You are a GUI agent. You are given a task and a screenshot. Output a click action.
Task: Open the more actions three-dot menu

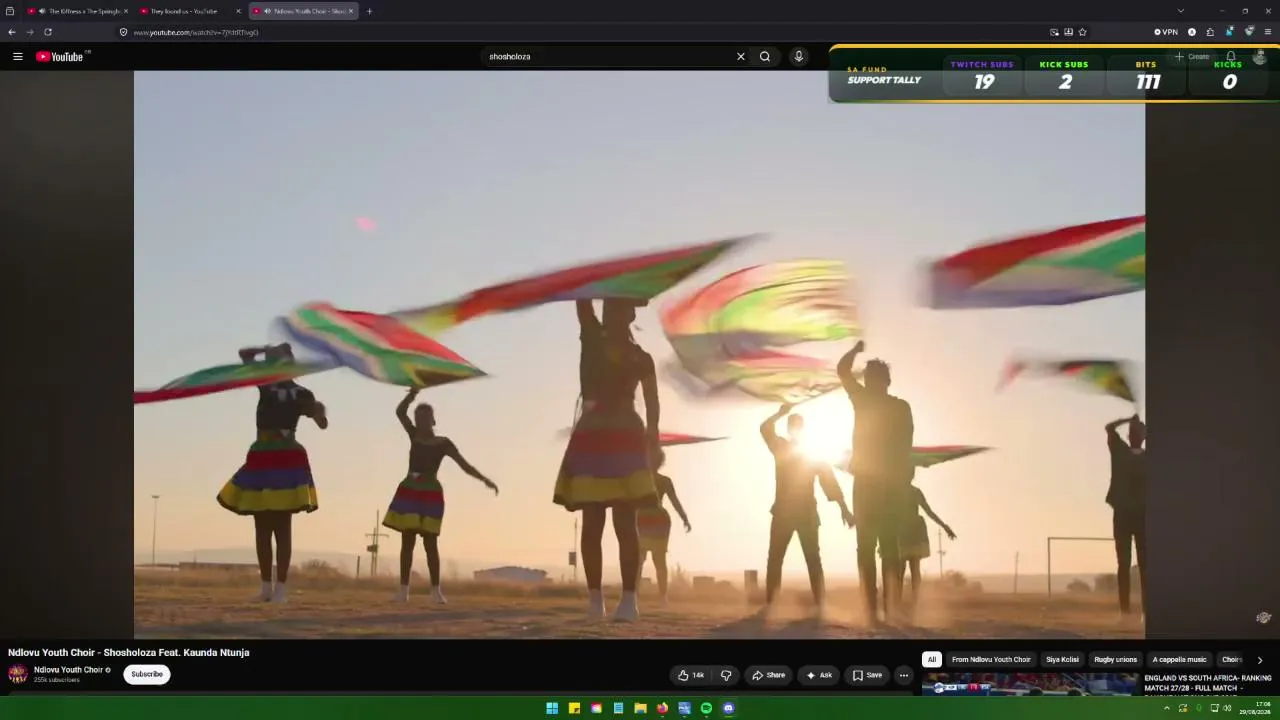tap(904, 675)
